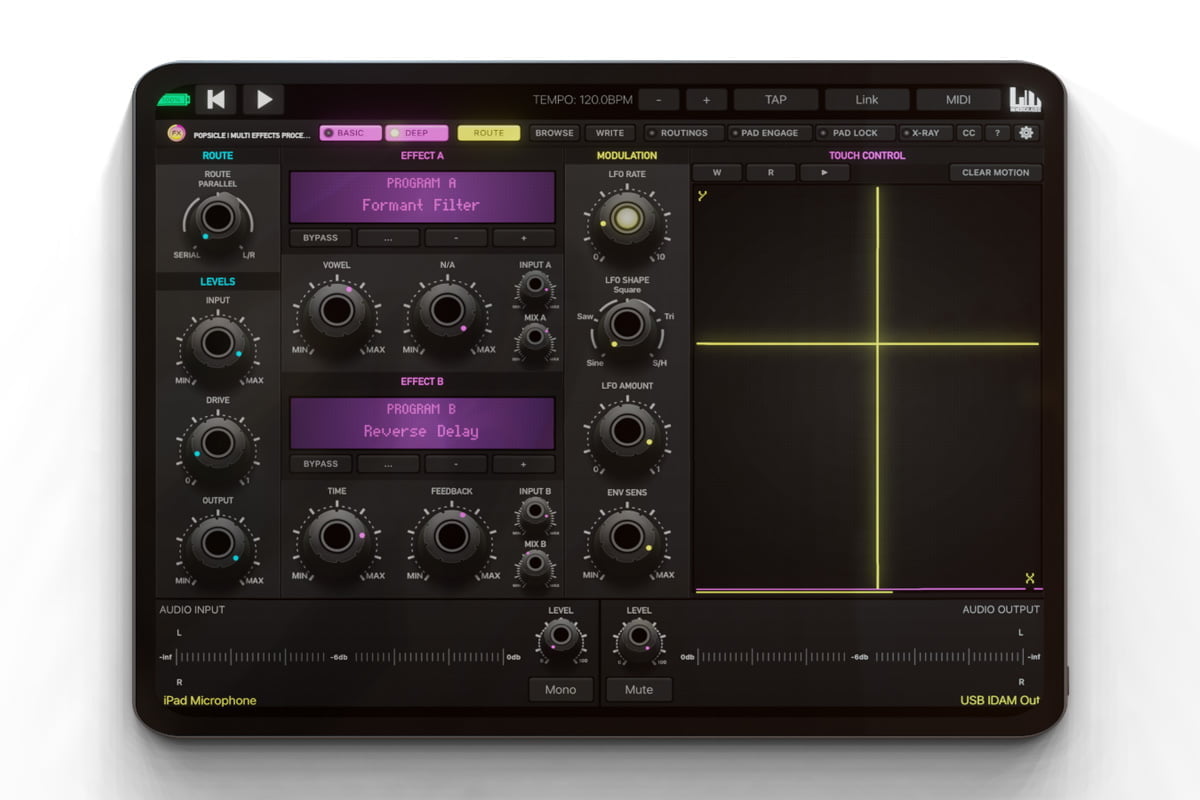Click the LFO Rate knob

click(x=627, y=217)
